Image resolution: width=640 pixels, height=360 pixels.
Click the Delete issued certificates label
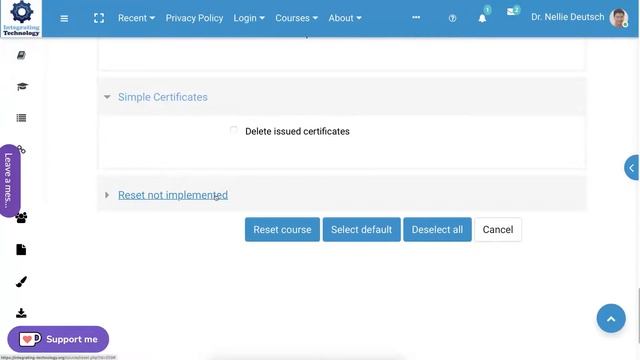(x=297, y=131)
